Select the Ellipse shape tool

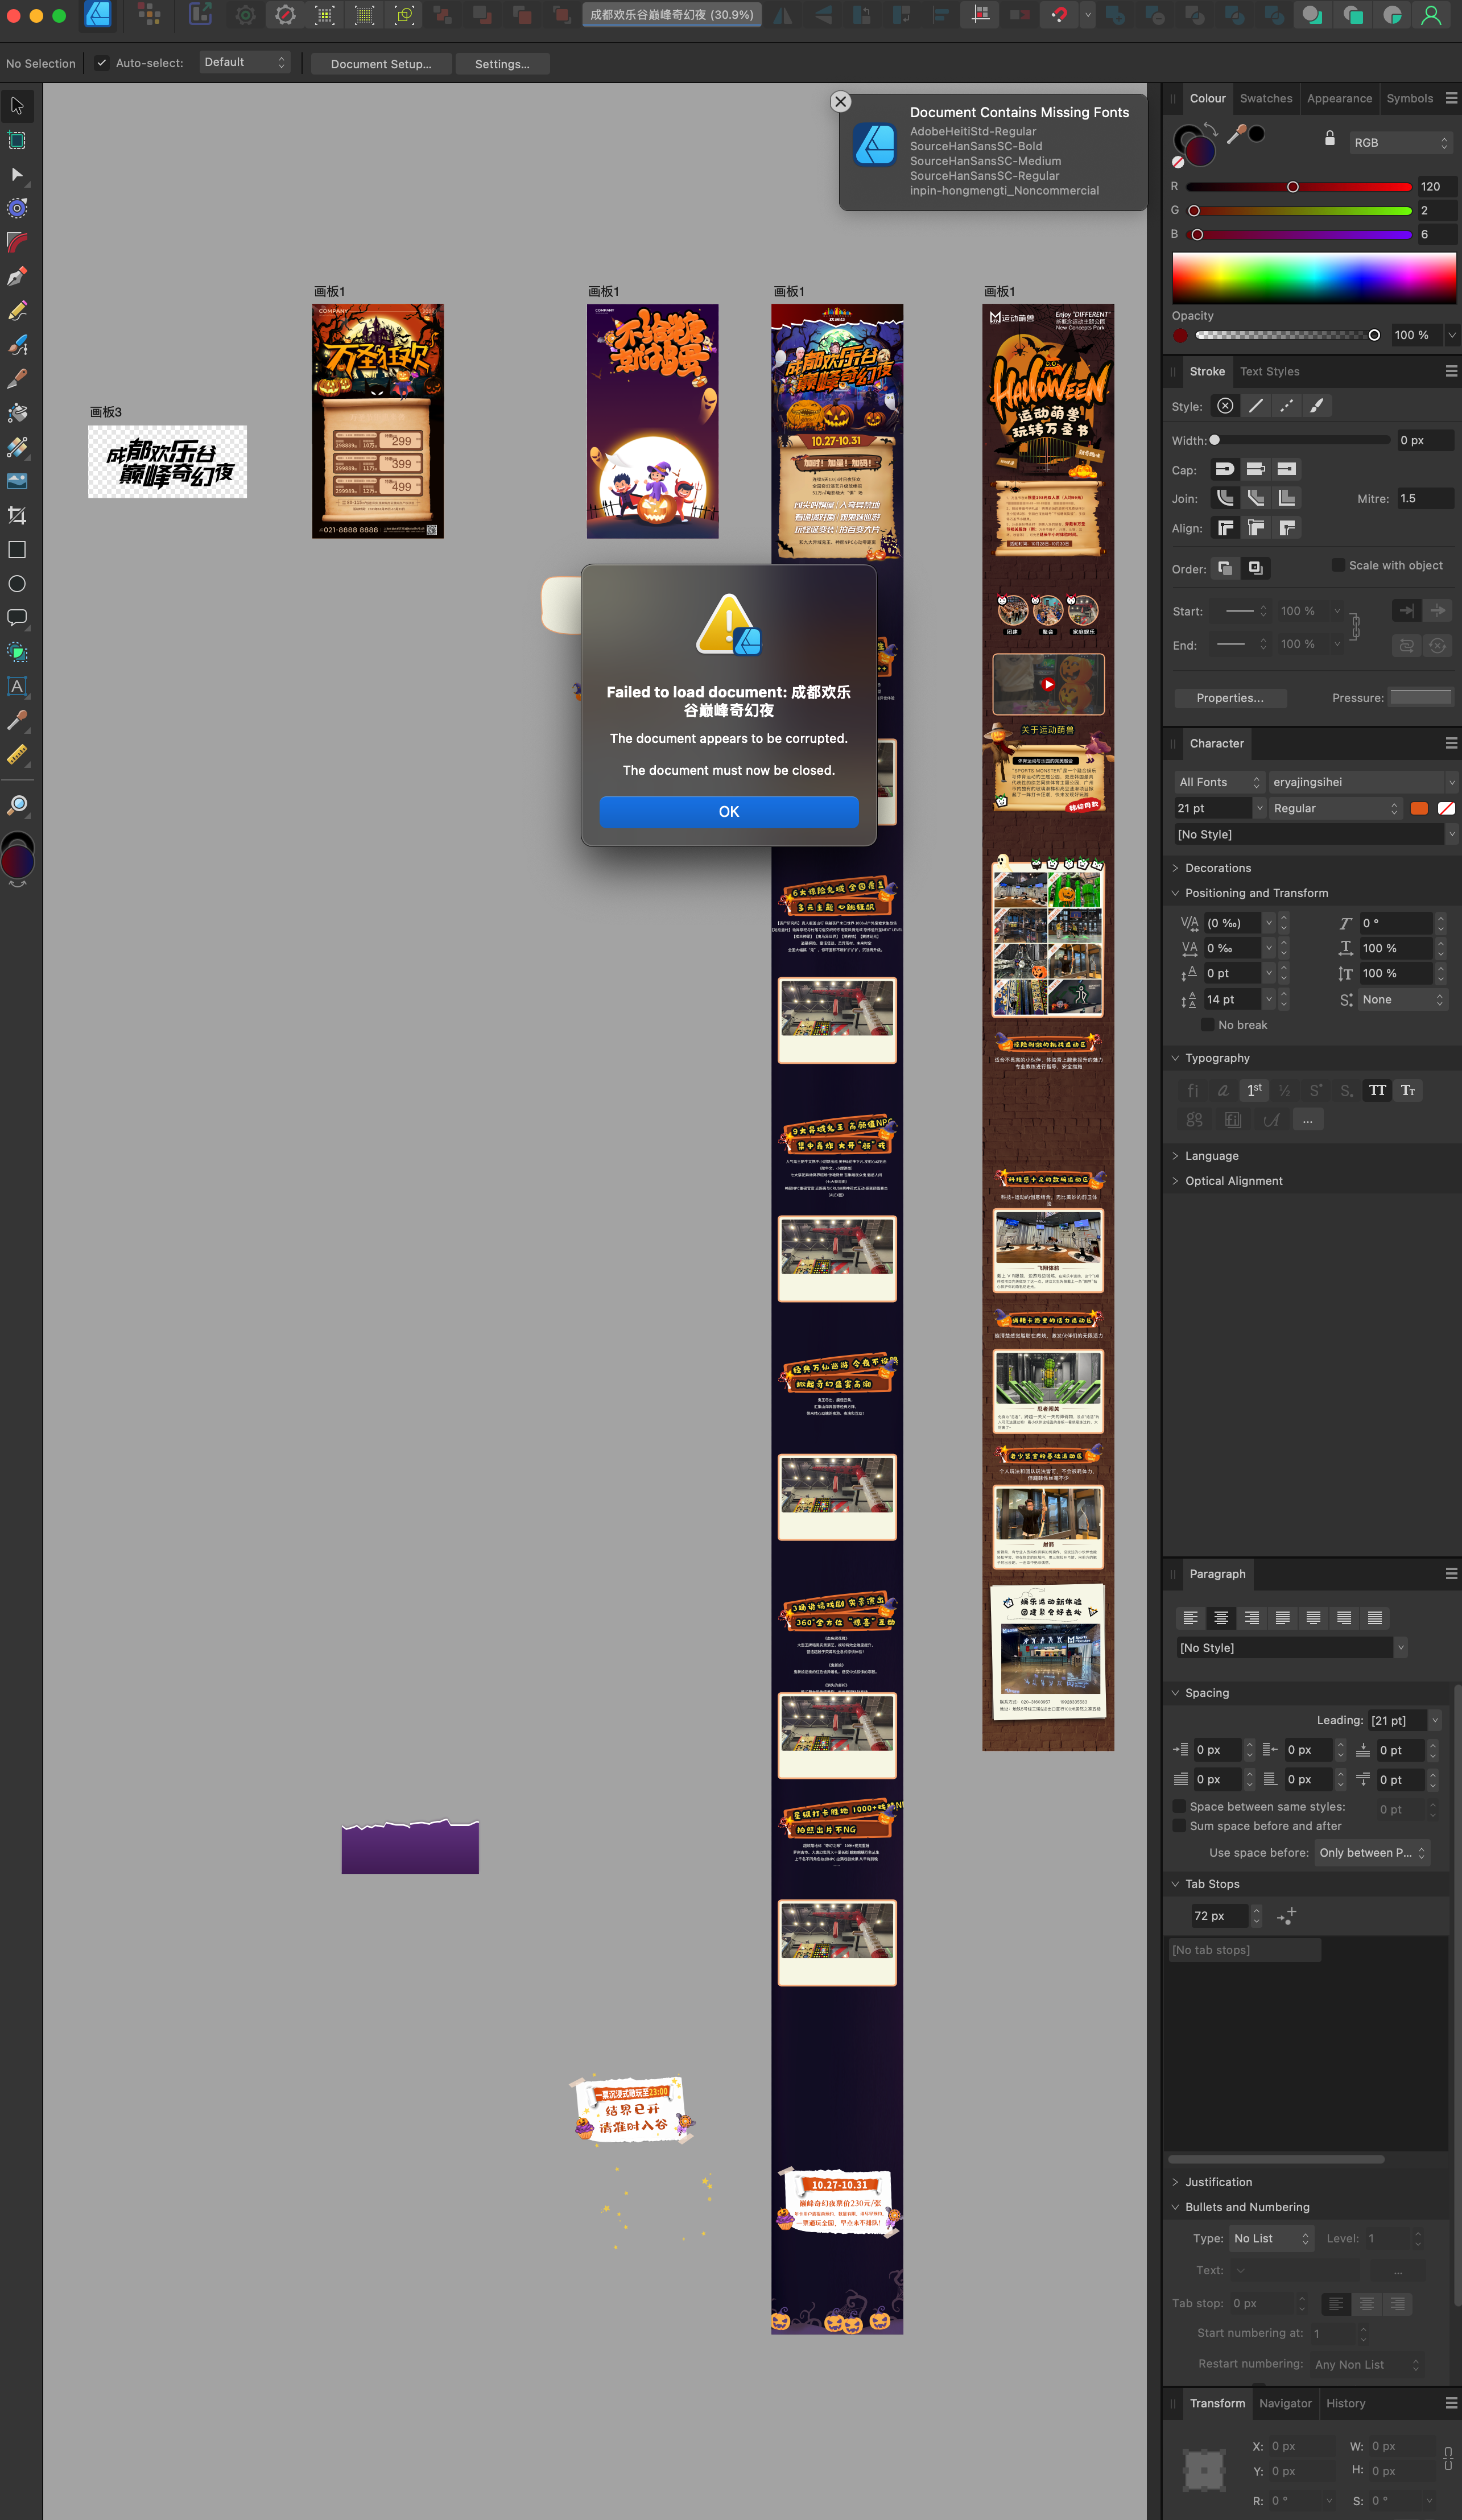(x=17, y=584)
